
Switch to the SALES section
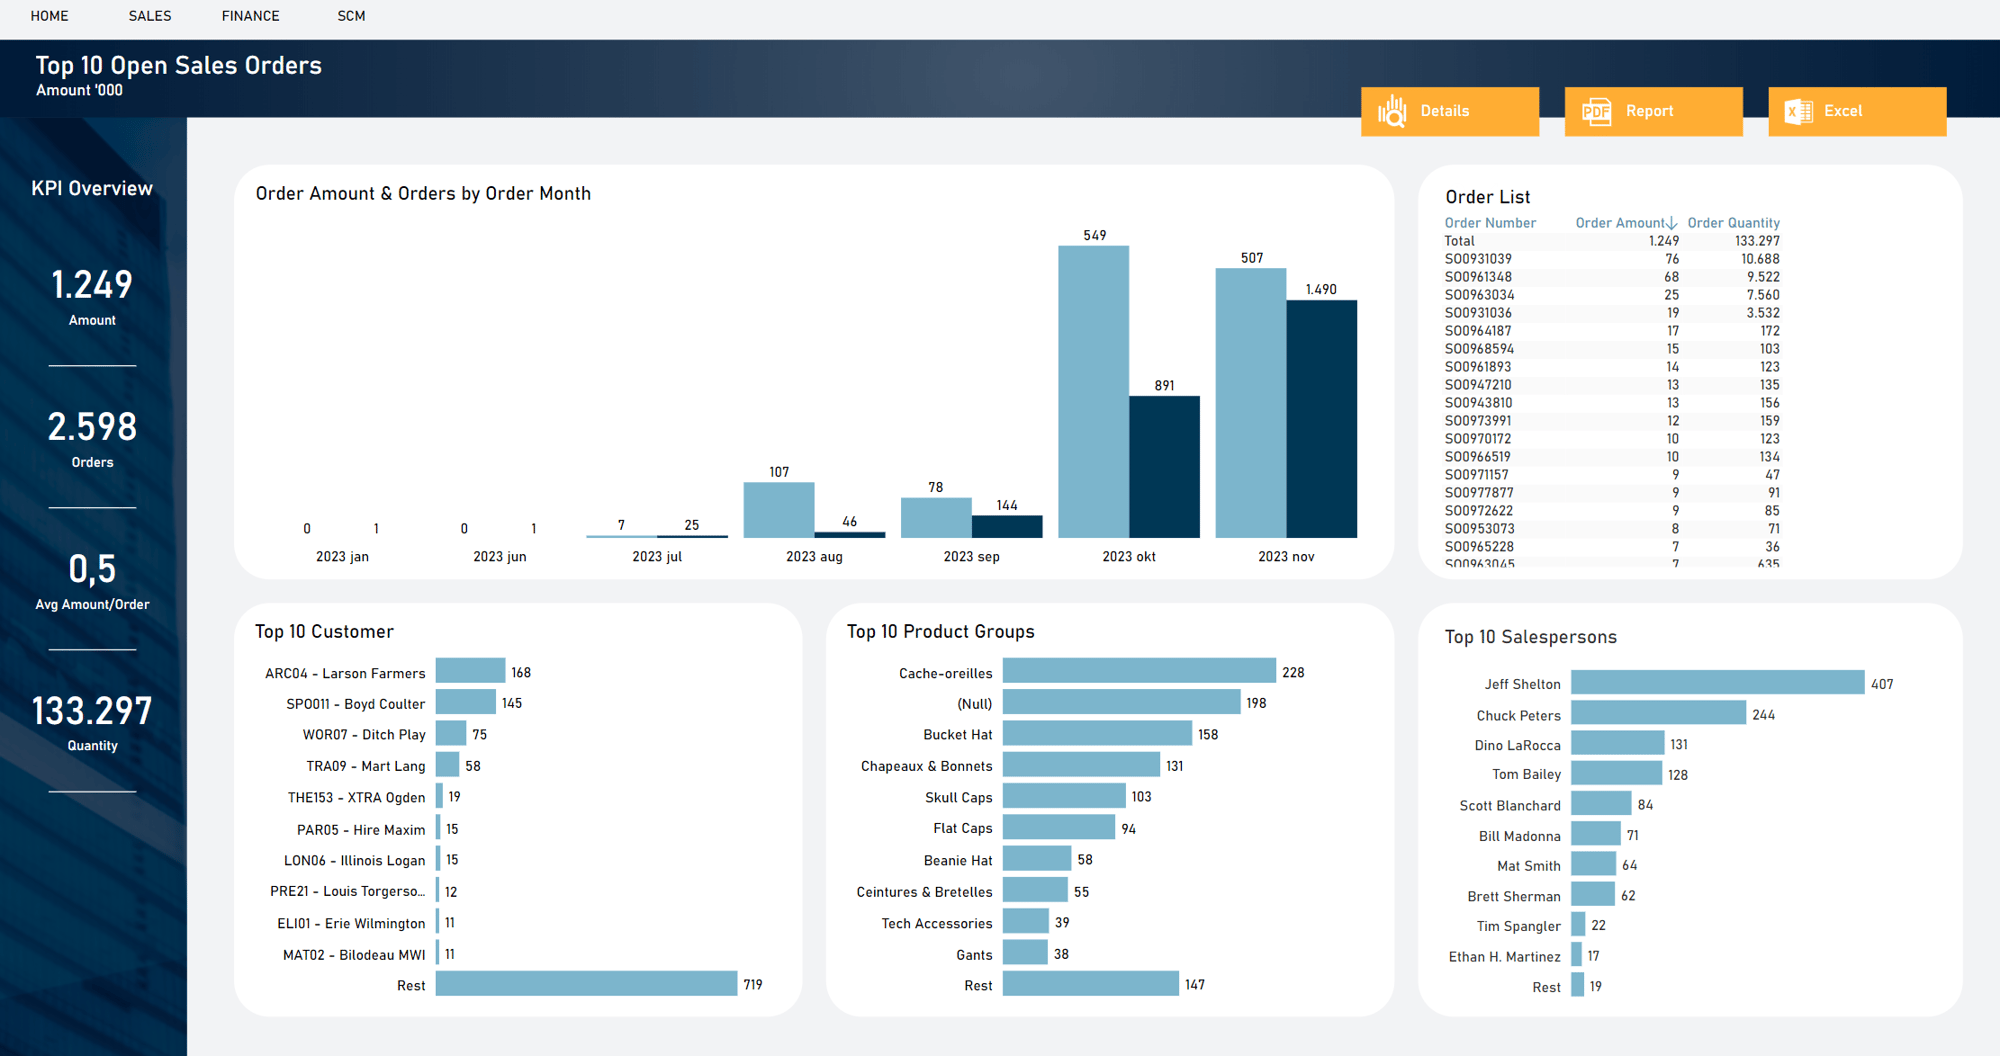click(149, 16)
